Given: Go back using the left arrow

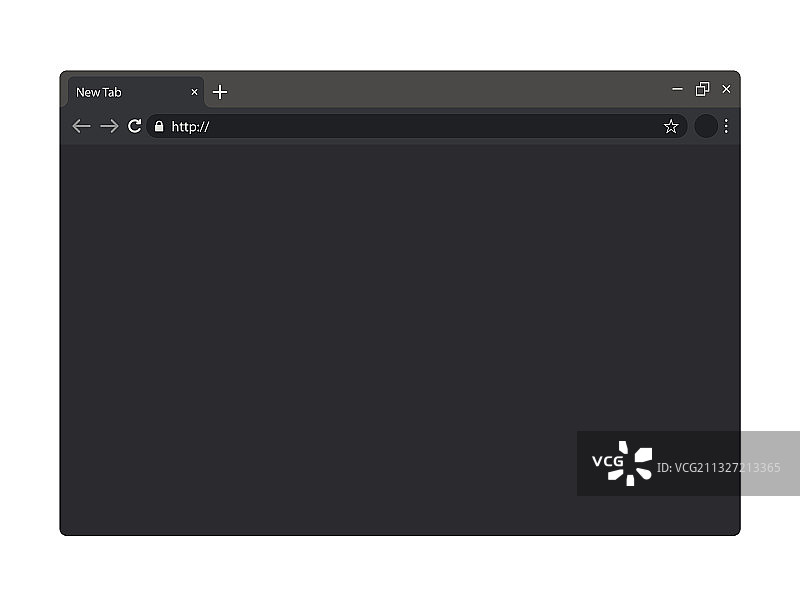Looking at the screenshot, I should (x=81, y=126).
